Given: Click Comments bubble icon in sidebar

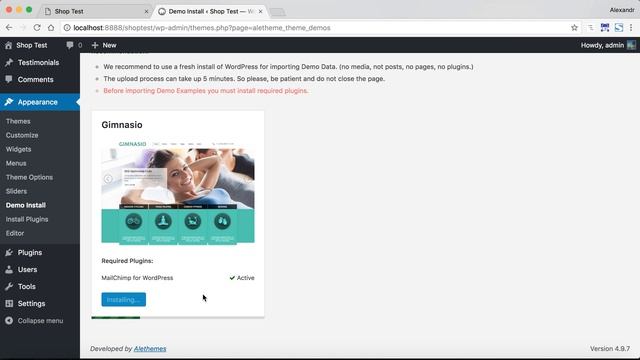Looking at the screenshot, I should click(9, 80).
